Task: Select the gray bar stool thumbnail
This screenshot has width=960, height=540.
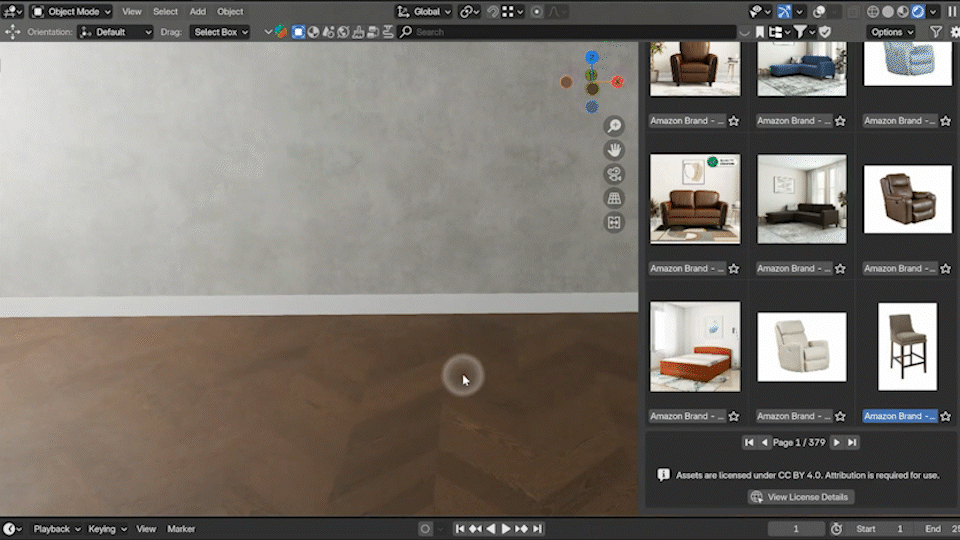Action: [907, 347]
